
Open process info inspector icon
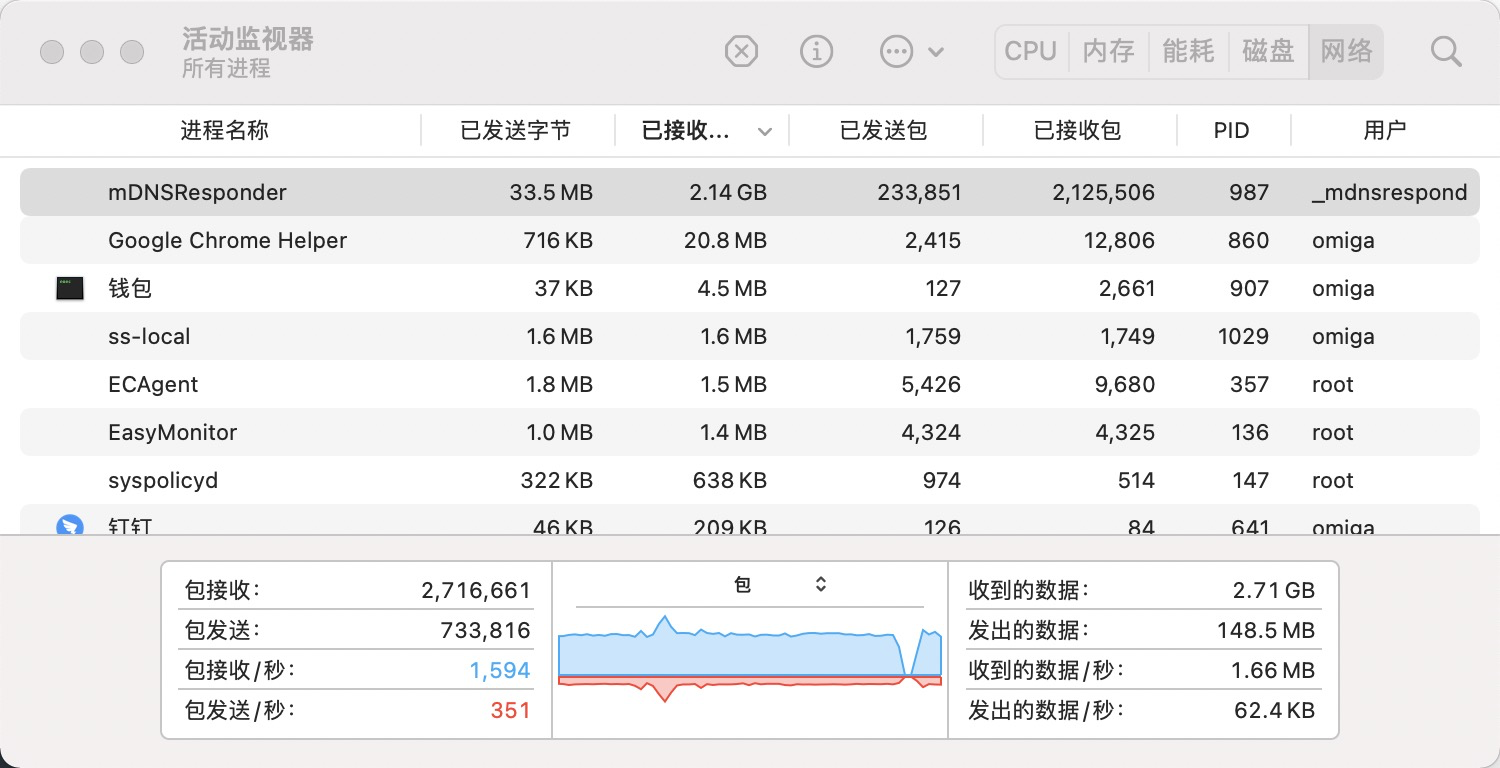[x=817, y=51]
